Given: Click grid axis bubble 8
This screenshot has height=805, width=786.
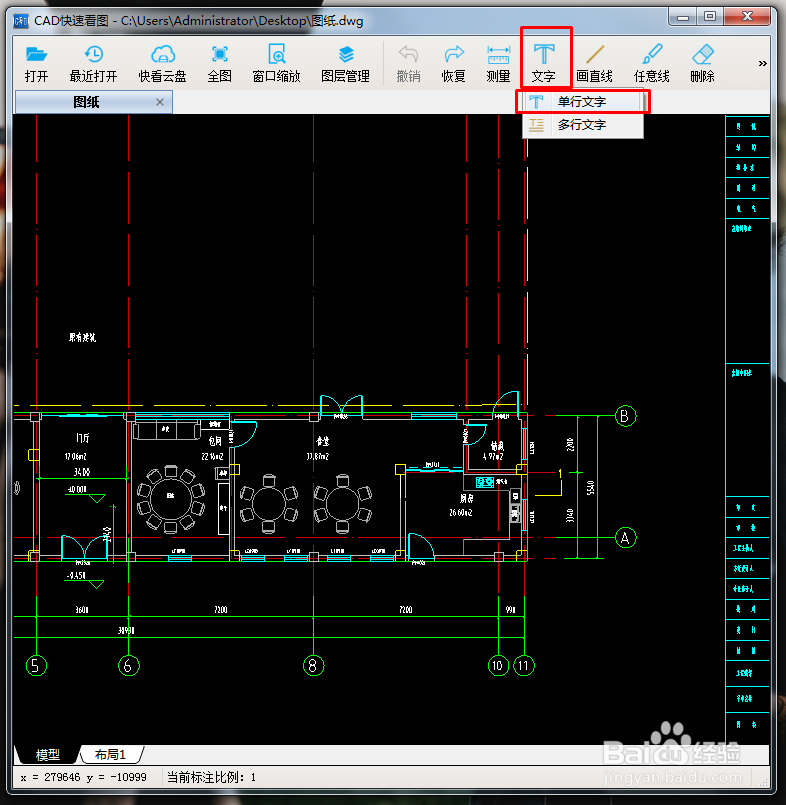Looking at the screenshot, I should (313, 666).
